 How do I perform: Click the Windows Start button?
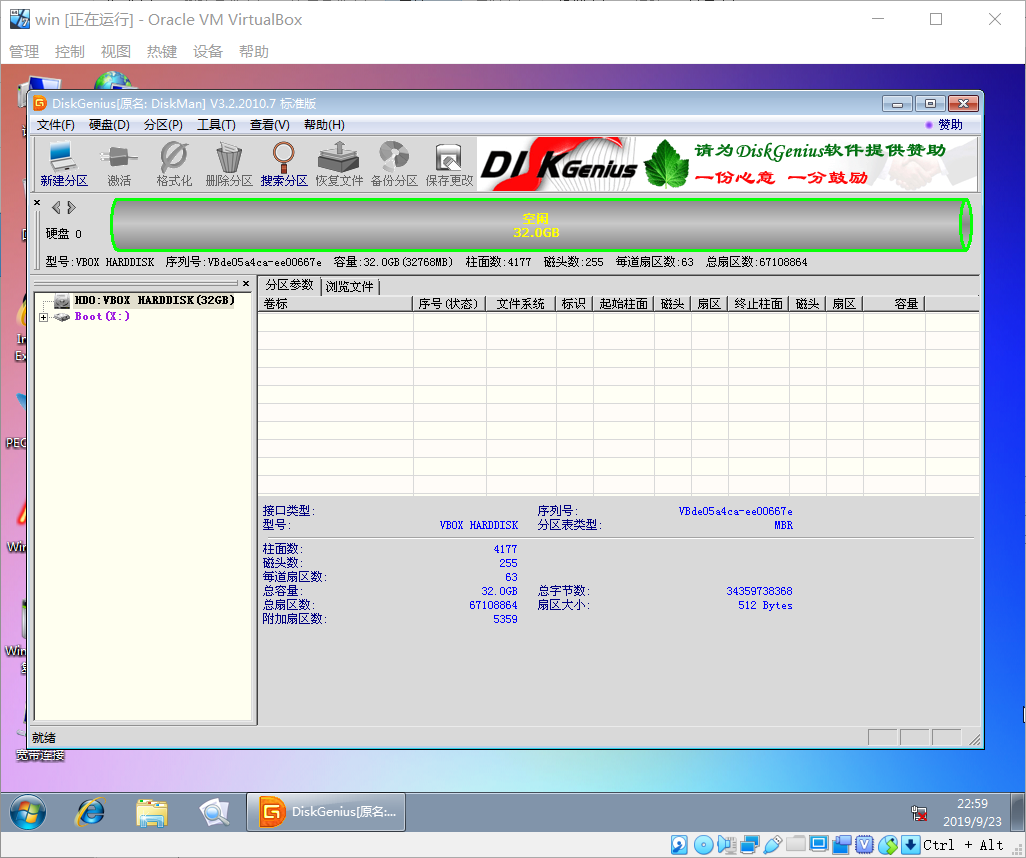click(27, 813)
